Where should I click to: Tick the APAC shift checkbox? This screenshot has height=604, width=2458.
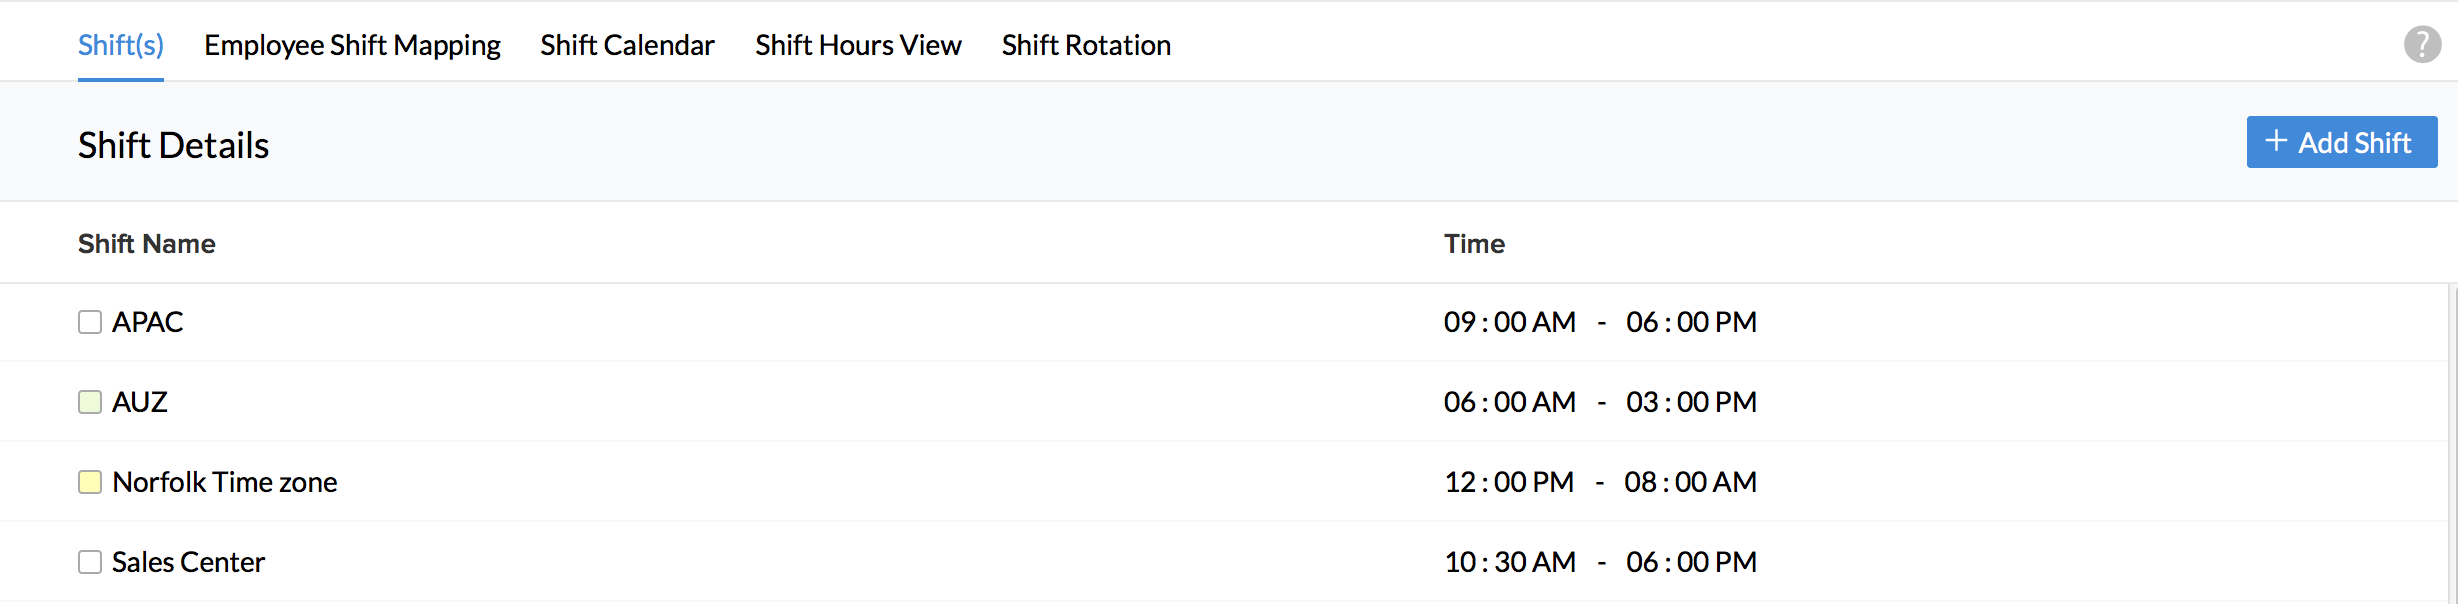click(90, 322)
